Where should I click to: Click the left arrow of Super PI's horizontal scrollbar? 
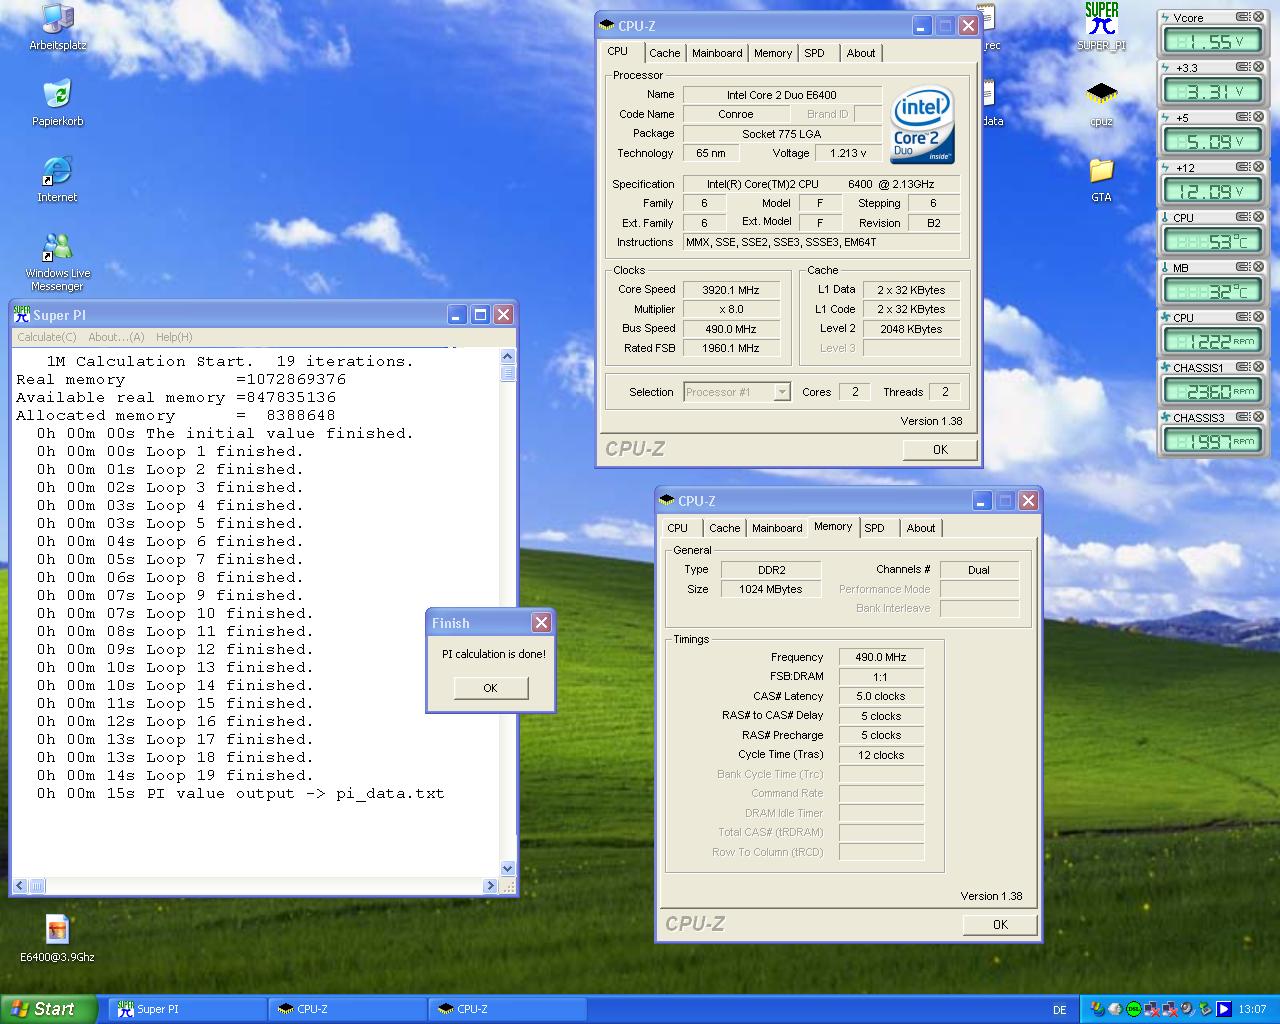click(20, 886)
